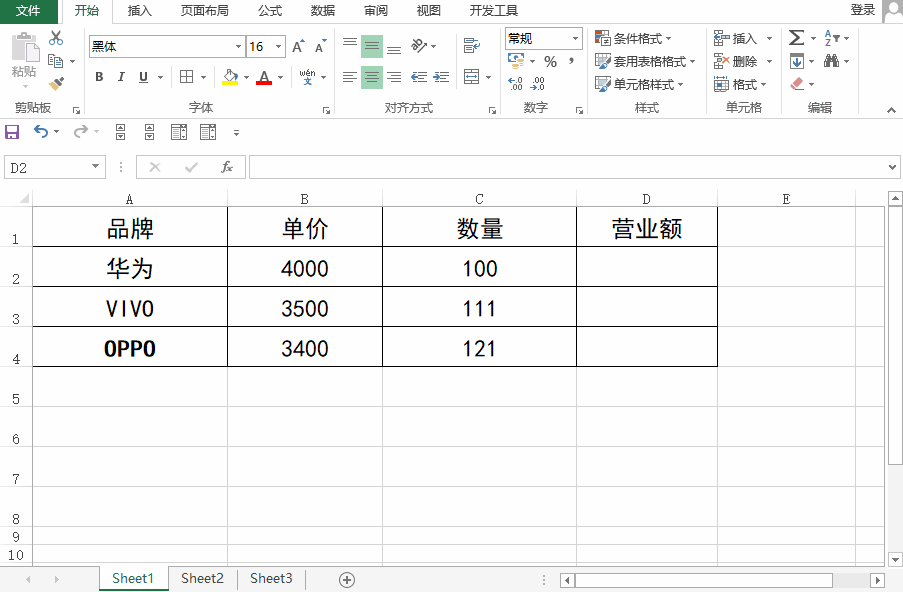Increase indent

[441, 77]
